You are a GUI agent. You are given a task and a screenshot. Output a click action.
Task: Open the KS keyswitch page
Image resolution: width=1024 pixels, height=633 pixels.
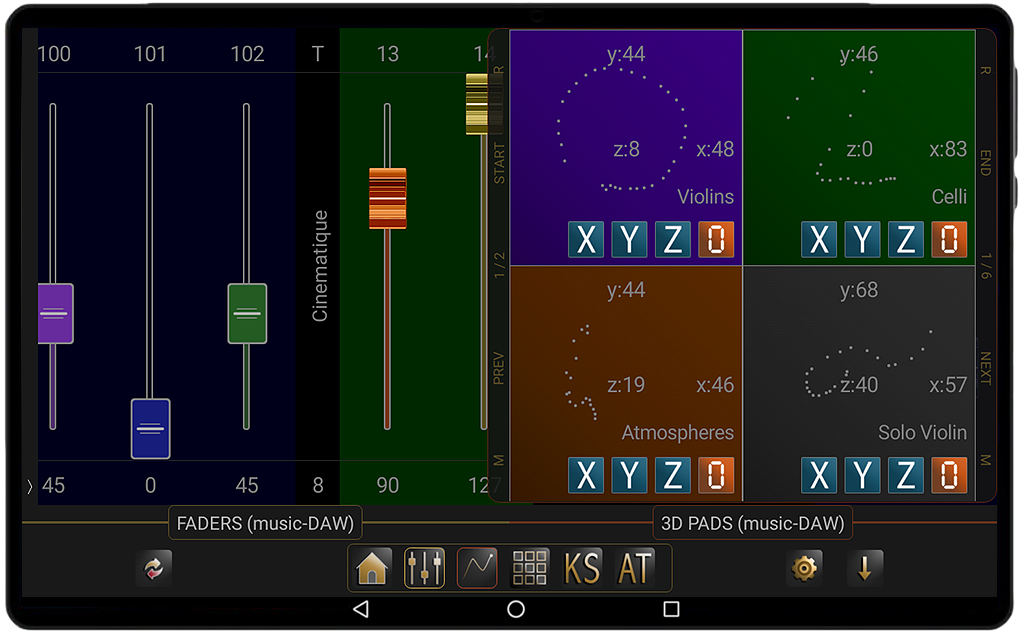tap(582, 569)
